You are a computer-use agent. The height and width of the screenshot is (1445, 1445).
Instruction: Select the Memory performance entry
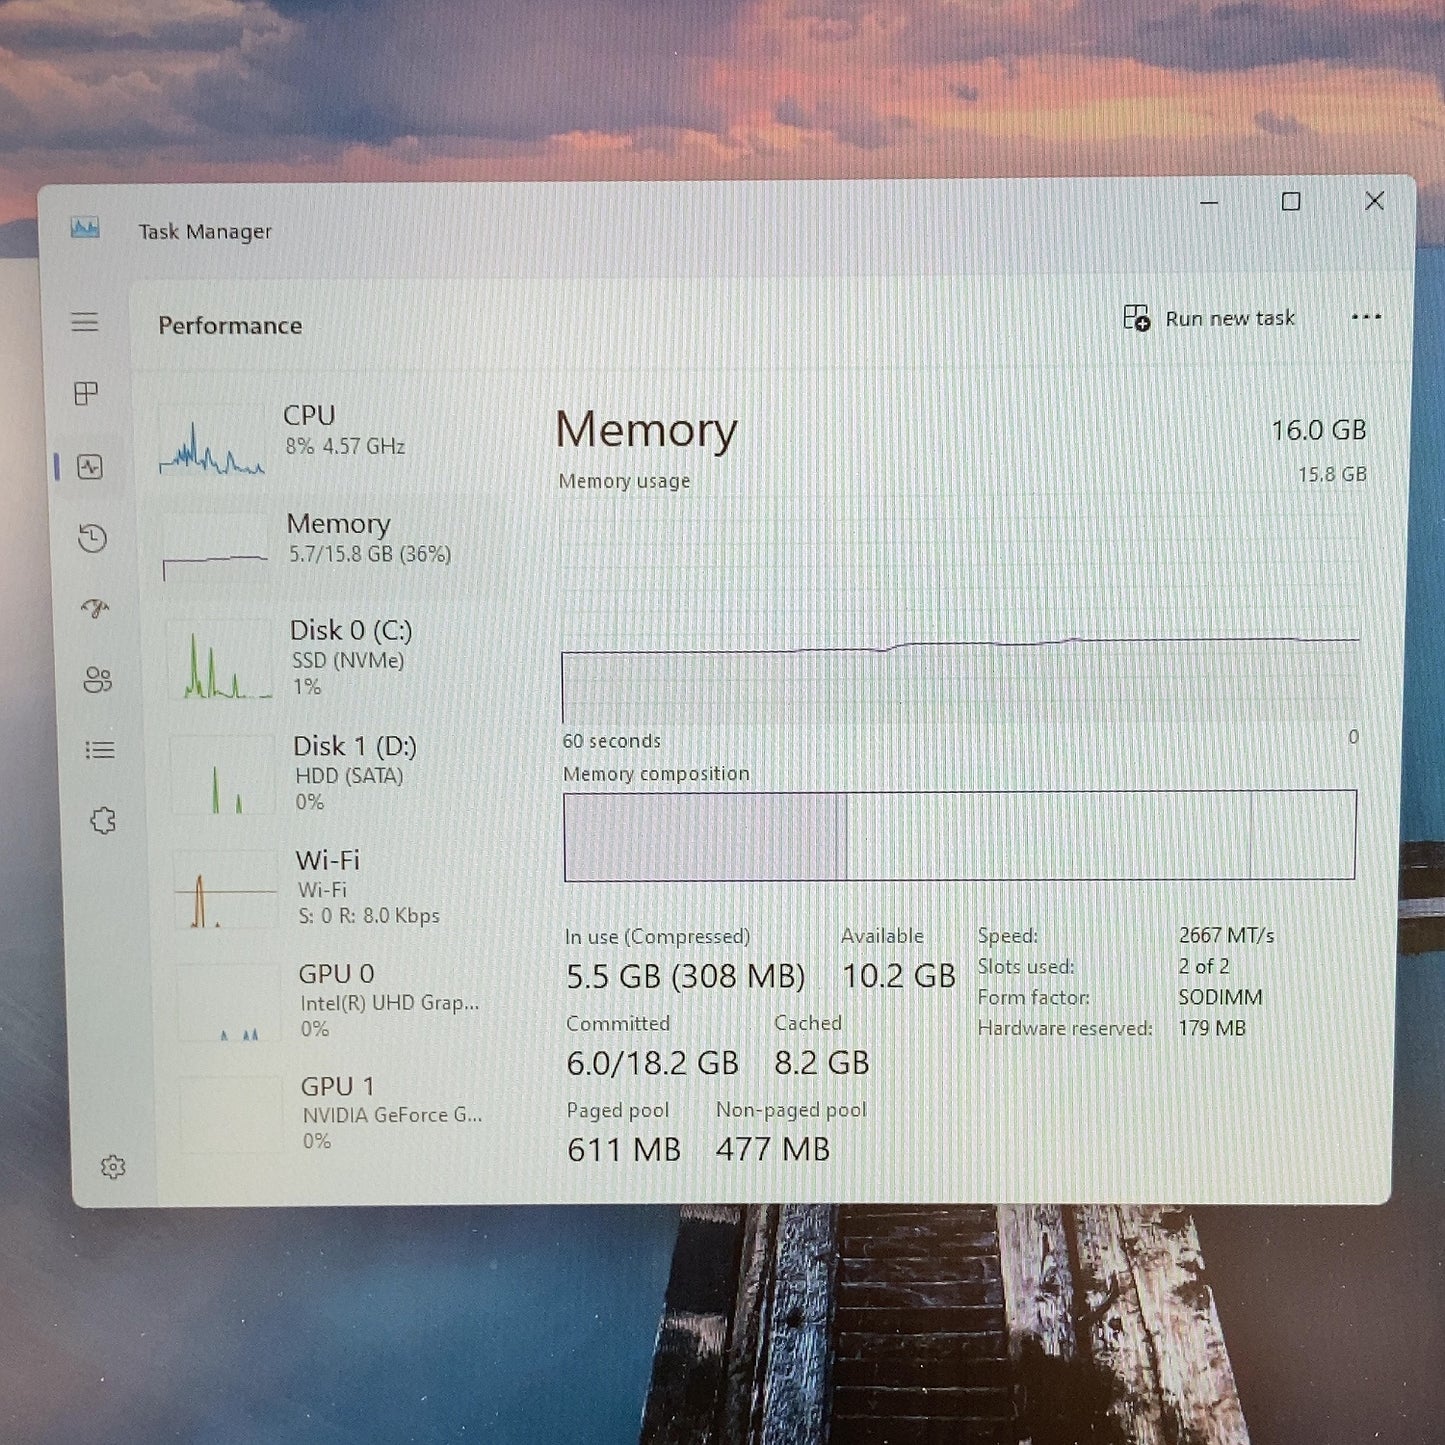325,546
